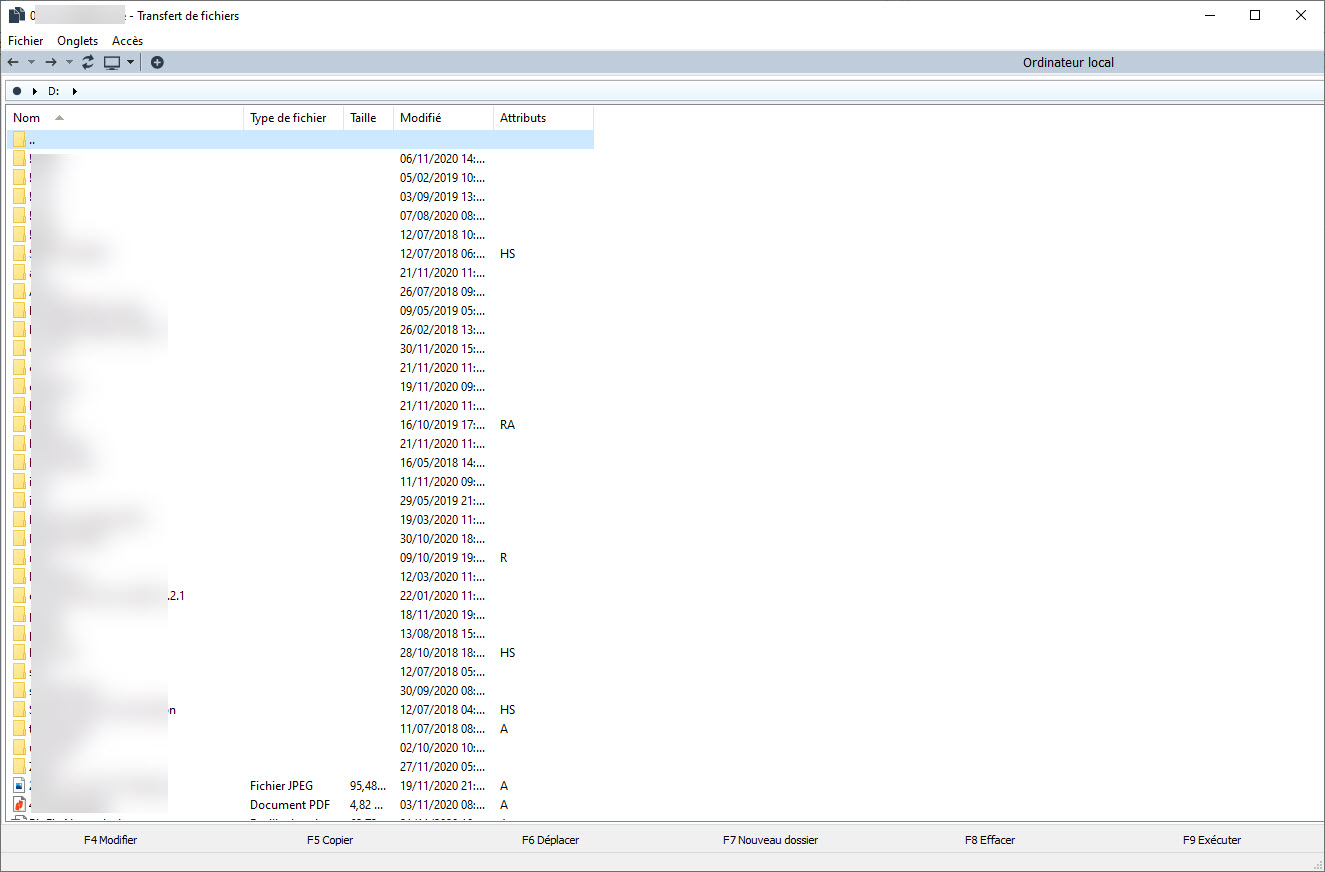
Task: Expand the arrow after D: in path
Action: pyautogui.click(x=75, y=91)
